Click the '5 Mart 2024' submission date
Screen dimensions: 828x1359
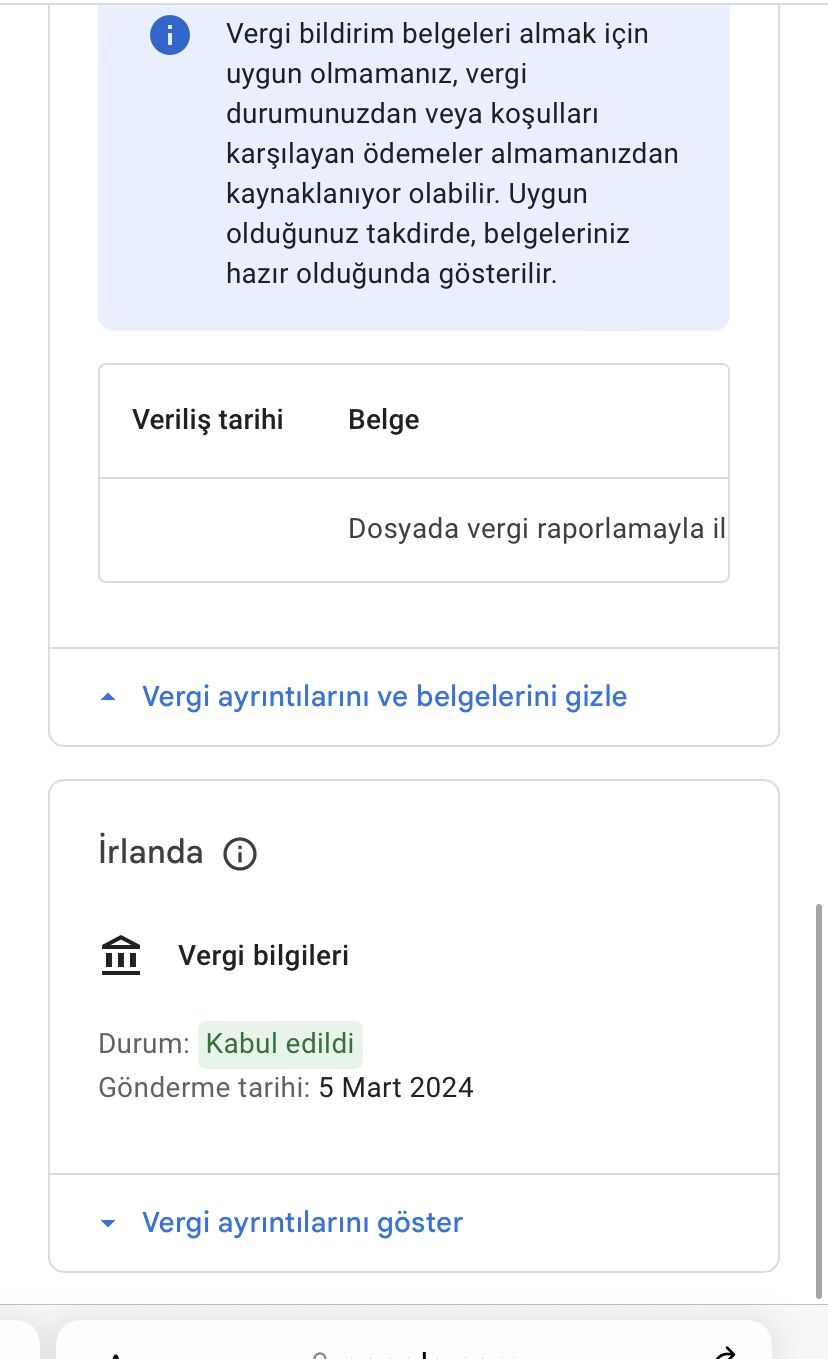point(396,1087)
